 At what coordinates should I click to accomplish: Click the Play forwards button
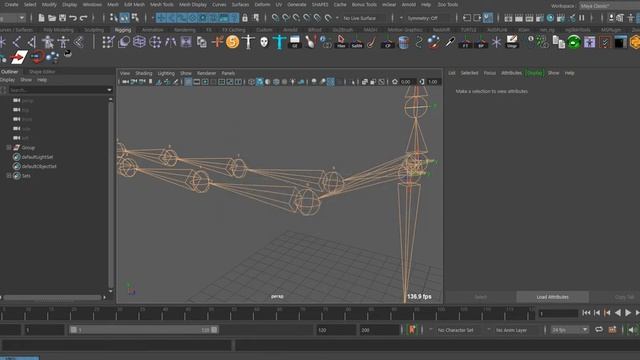point(628,313)
